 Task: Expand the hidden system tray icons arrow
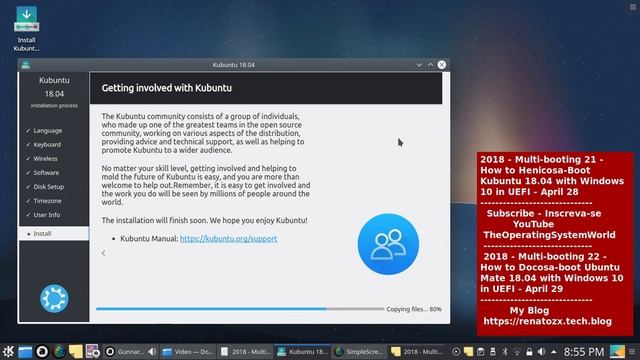(553, 351)
